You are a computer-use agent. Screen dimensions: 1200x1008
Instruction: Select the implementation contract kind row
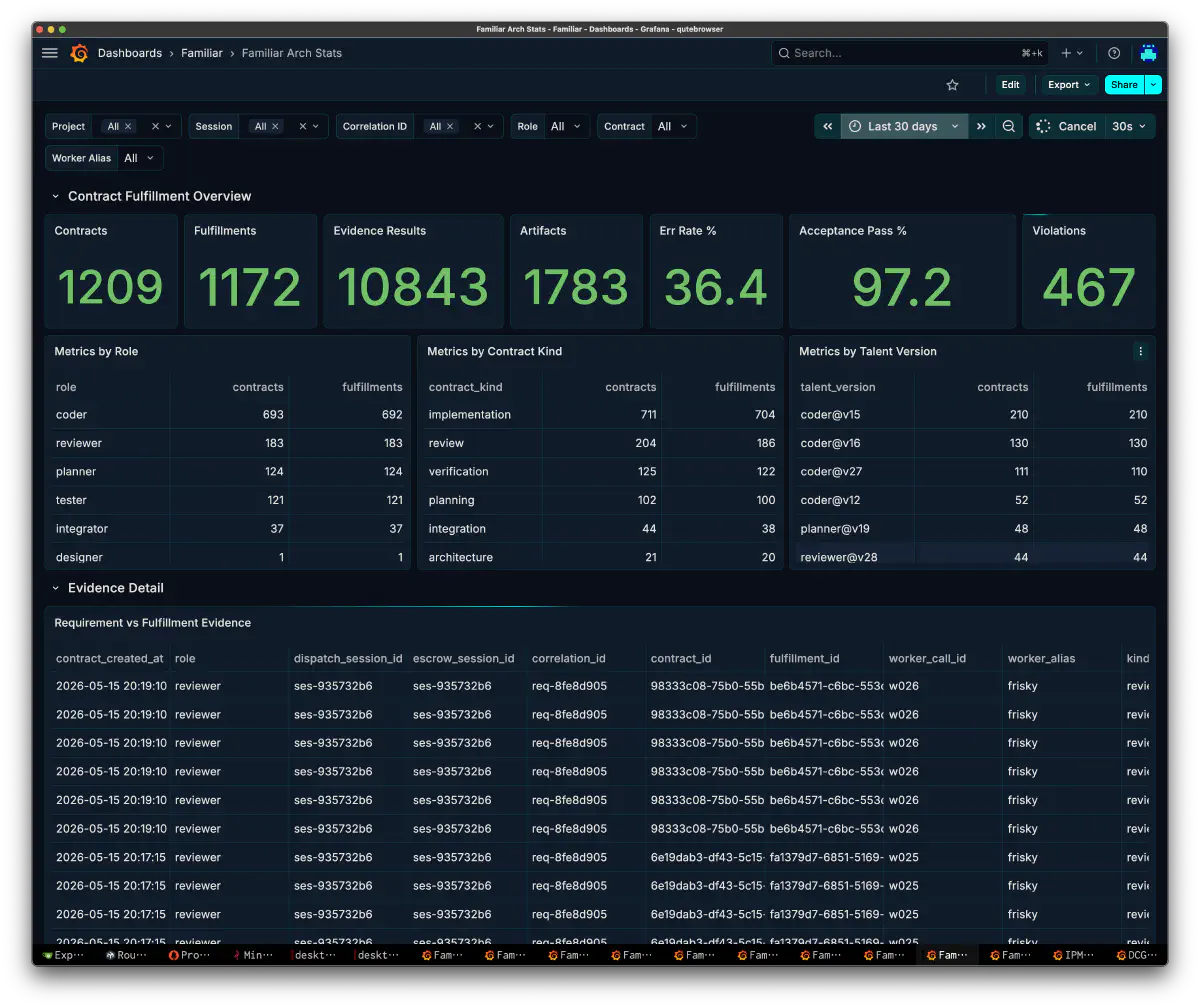[601, 414]
